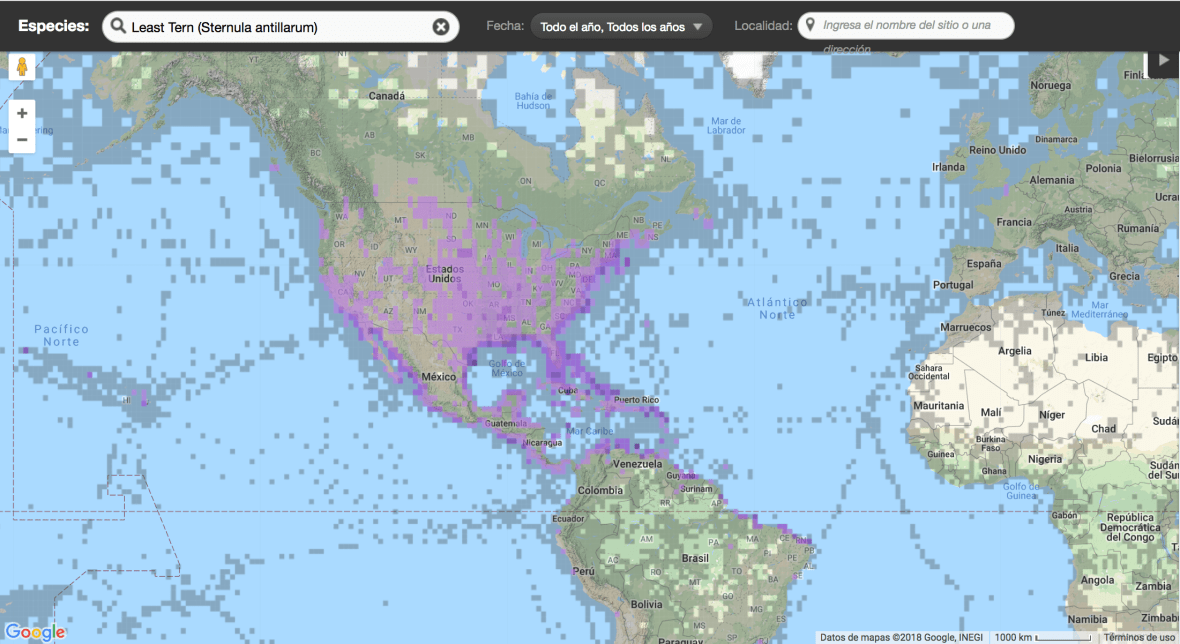Click the Atlántico Norte ocean label
Screen dimensions: 1180x644
coord(777,308)
